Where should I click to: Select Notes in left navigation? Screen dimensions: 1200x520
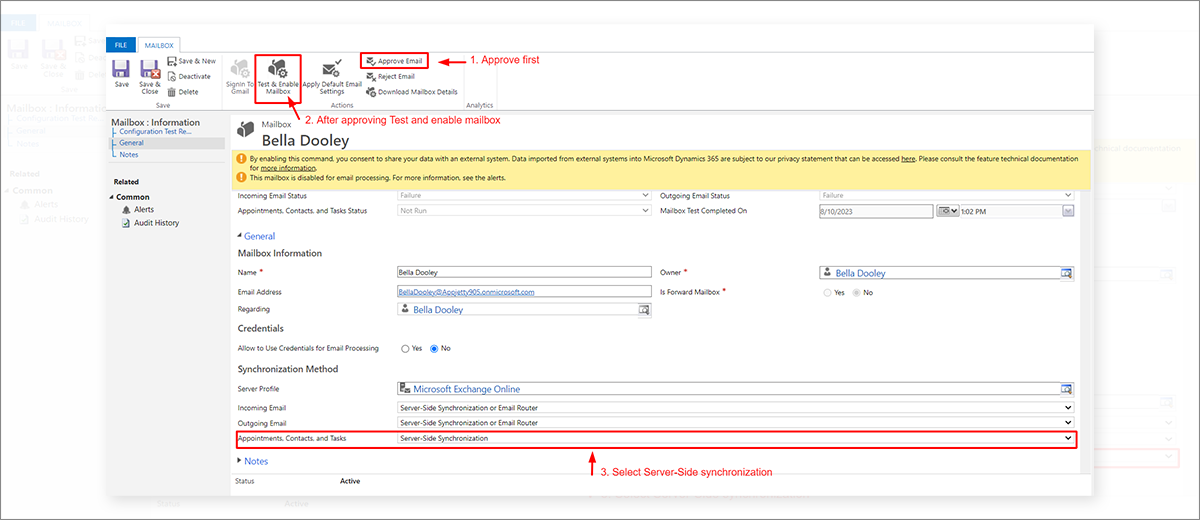pyautogui.click(x=129, y=155)
